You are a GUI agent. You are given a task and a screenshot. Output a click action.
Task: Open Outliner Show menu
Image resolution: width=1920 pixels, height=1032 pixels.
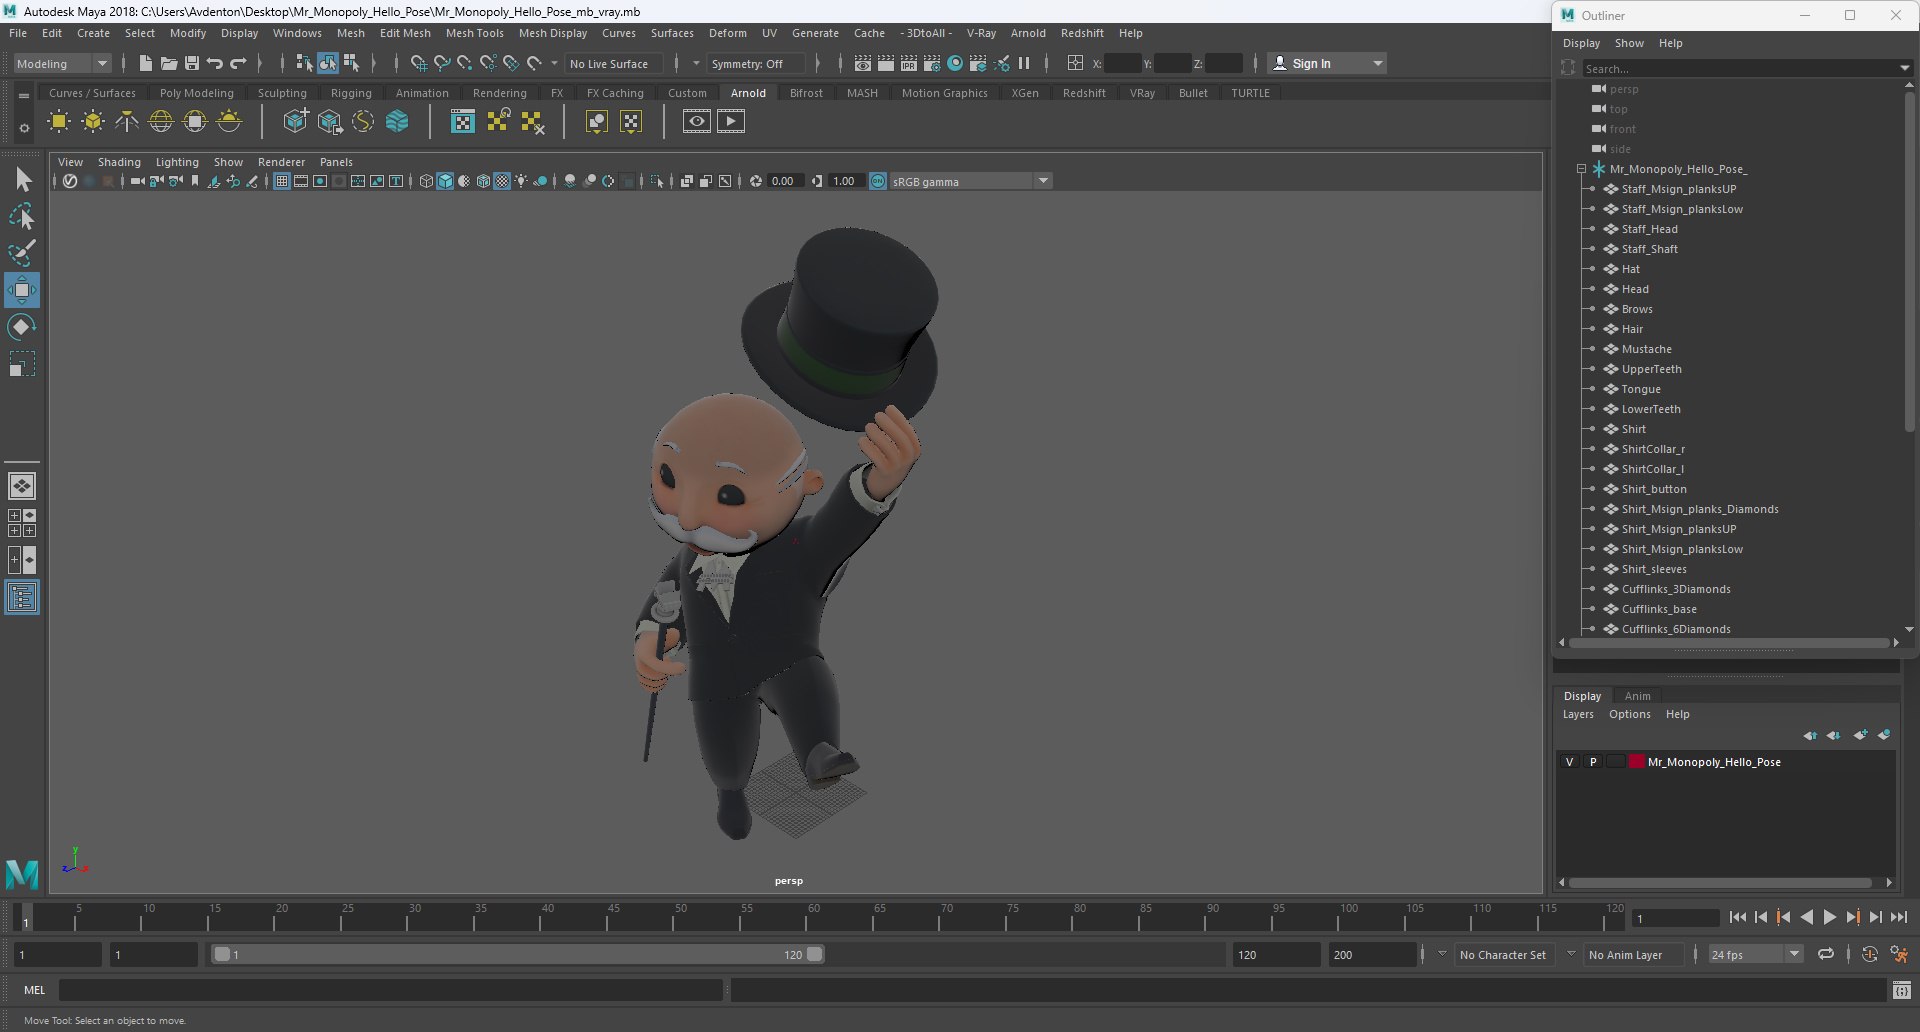coord(1629,43)
